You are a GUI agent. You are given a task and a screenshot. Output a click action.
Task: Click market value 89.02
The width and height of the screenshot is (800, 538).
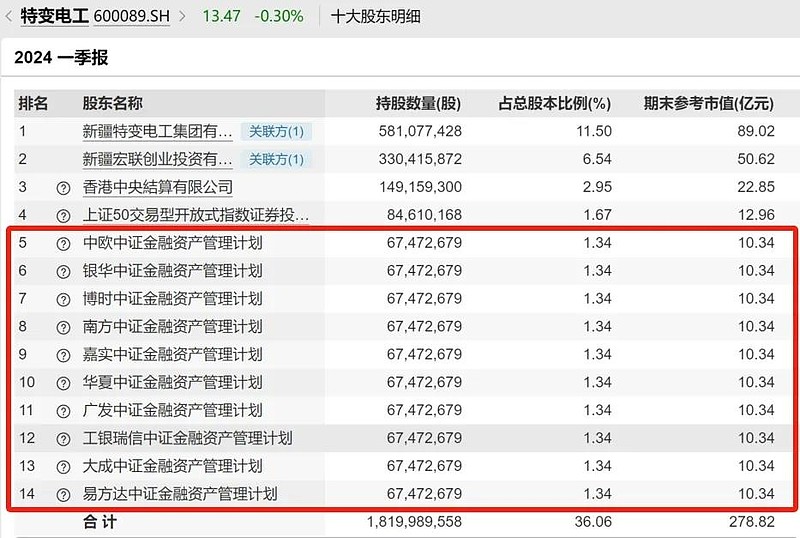pyautogui.click(x=756, y=131)
